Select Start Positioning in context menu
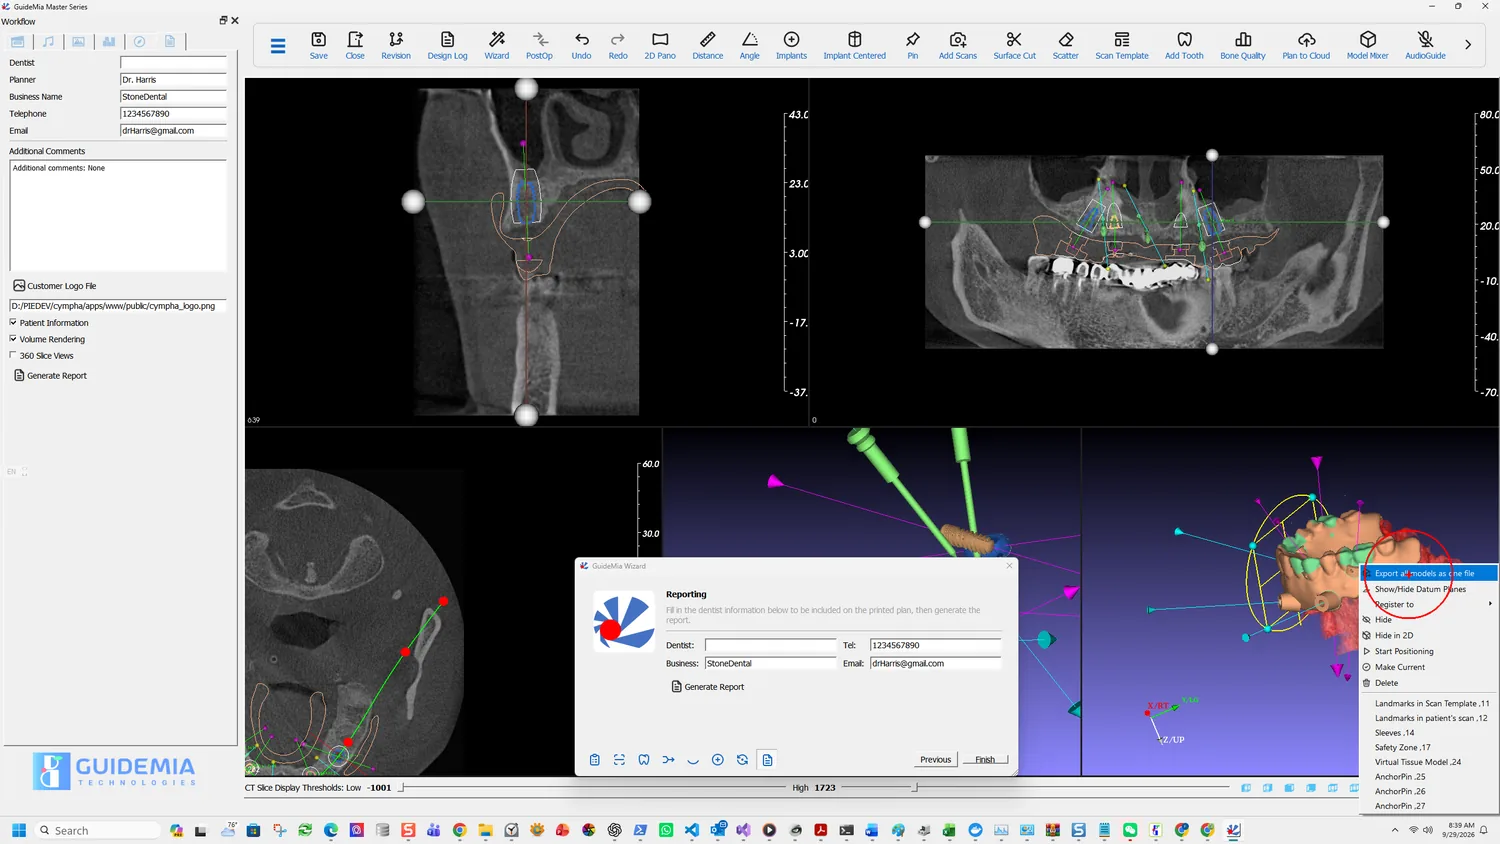This screenshot has width=1500, height=844. coord(1429,651)
